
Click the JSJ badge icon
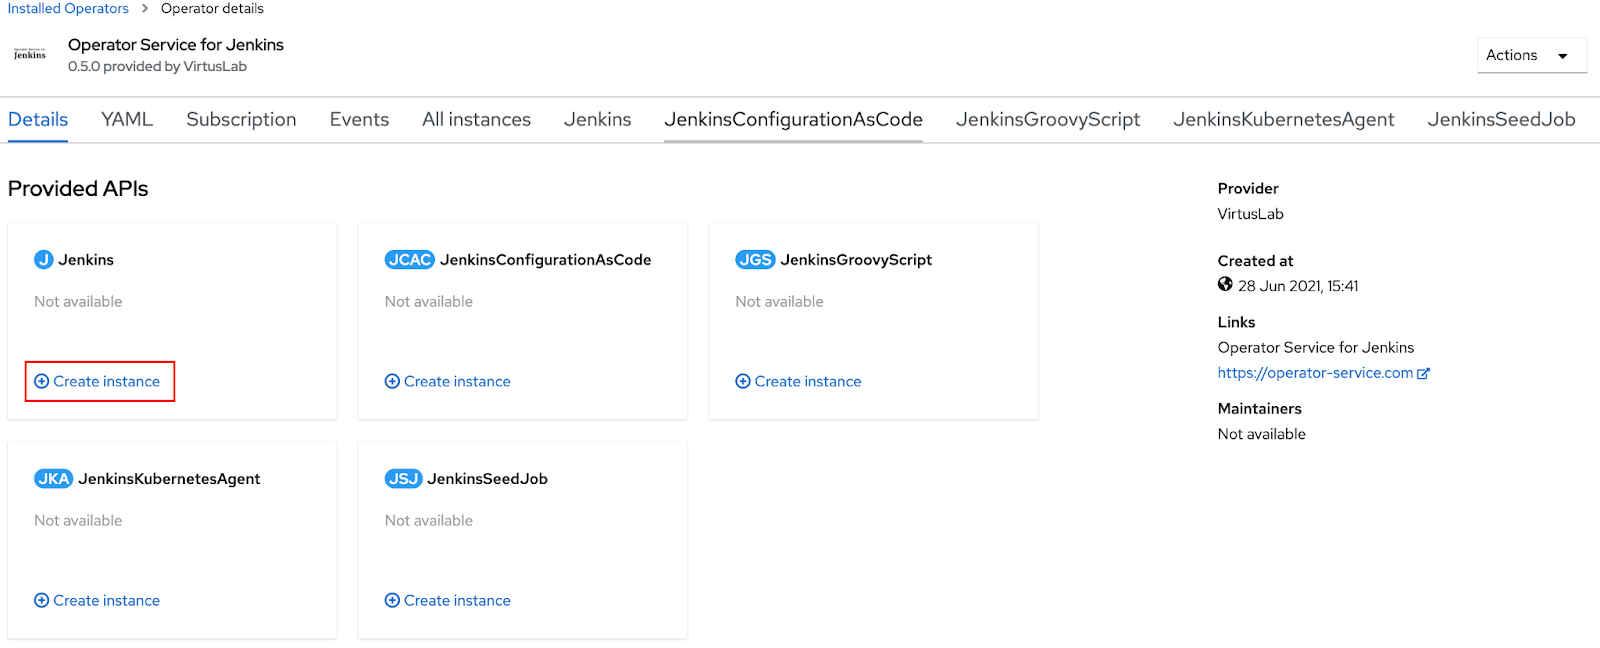point(404,479)
